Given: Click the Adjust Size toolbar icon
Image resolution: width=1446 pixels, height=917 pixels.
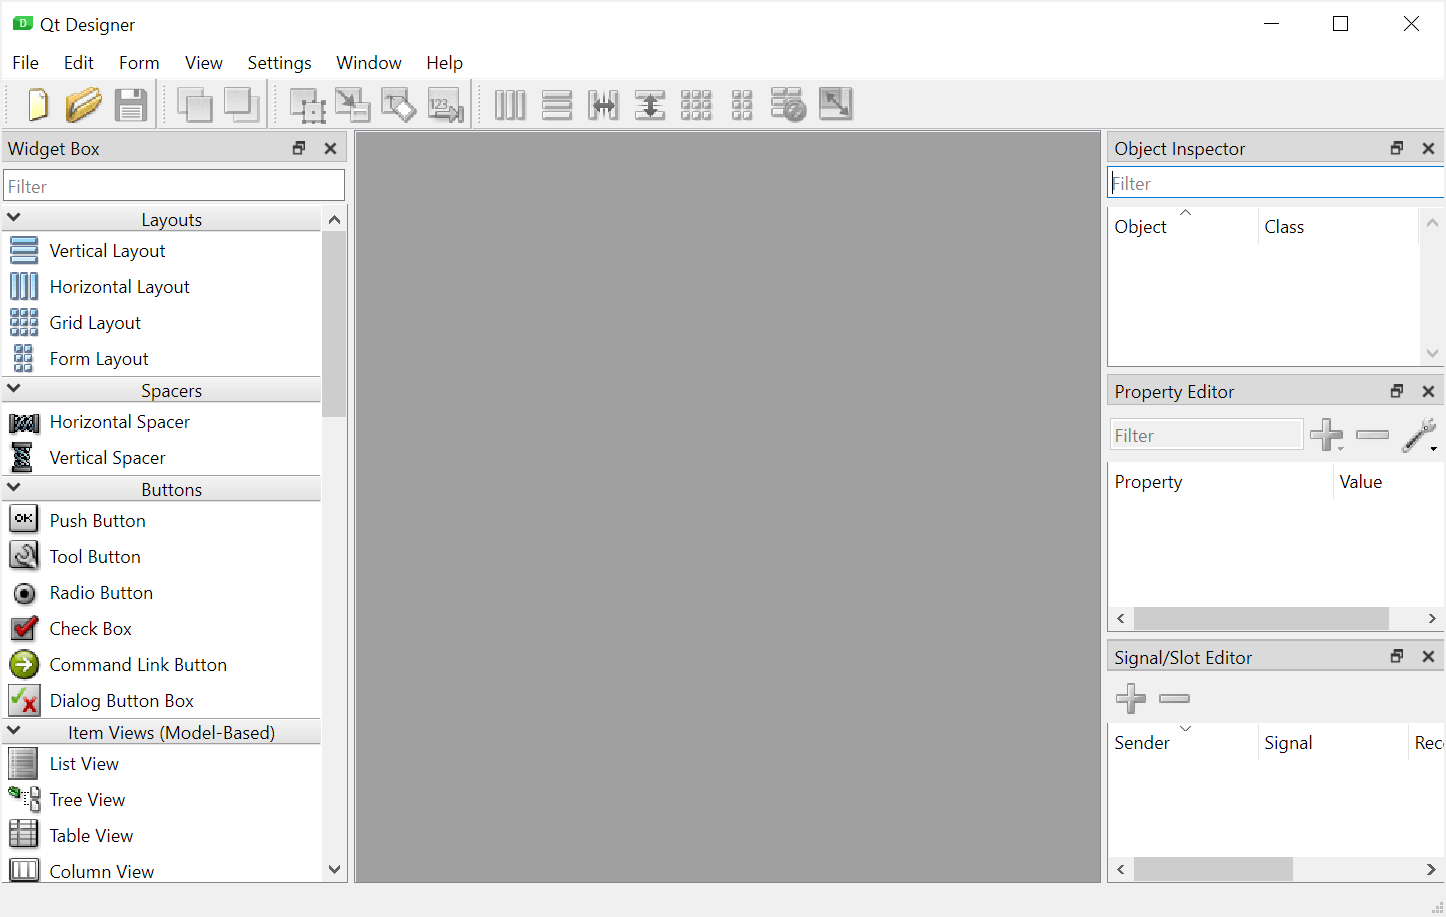Looking at the screenshot, I should 835,104.
